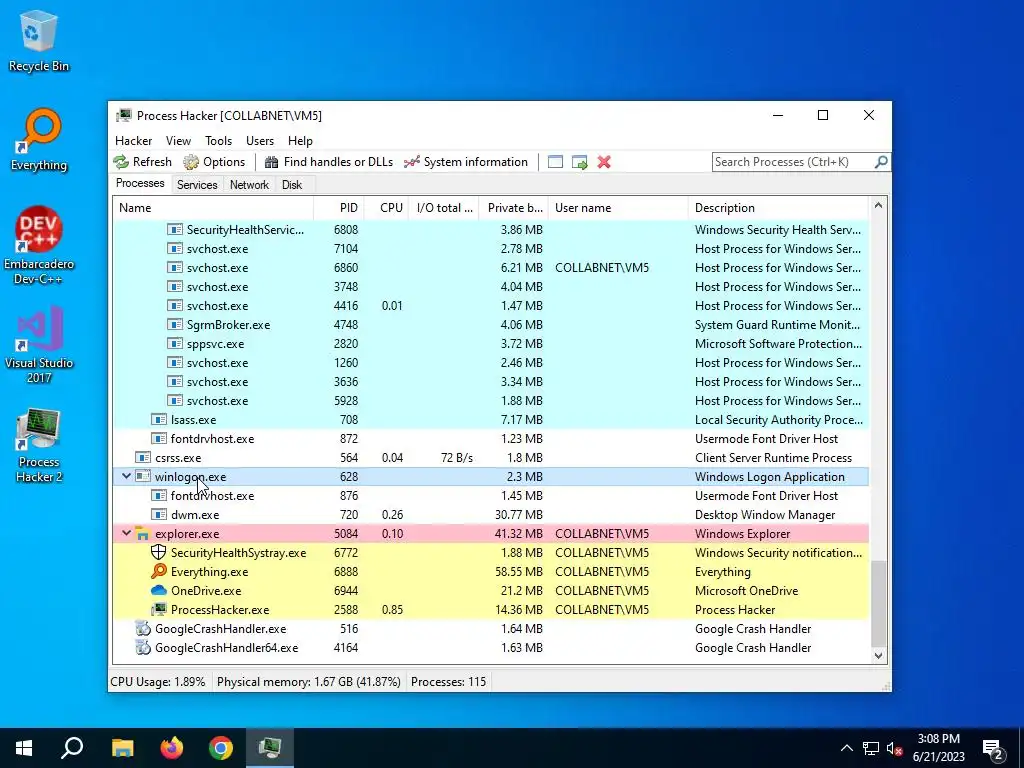Select the Recycle Bin desktop icon
1024x768 pixels.
pos(39,41)
